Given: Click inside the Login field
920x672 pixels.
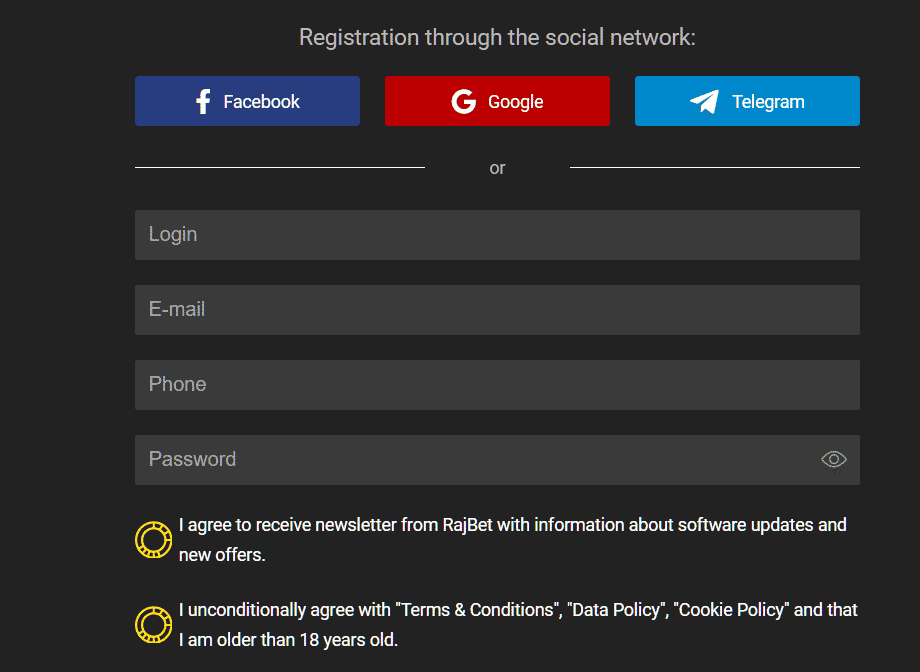Looking at the screenshot, I should [x=497, y=234].
